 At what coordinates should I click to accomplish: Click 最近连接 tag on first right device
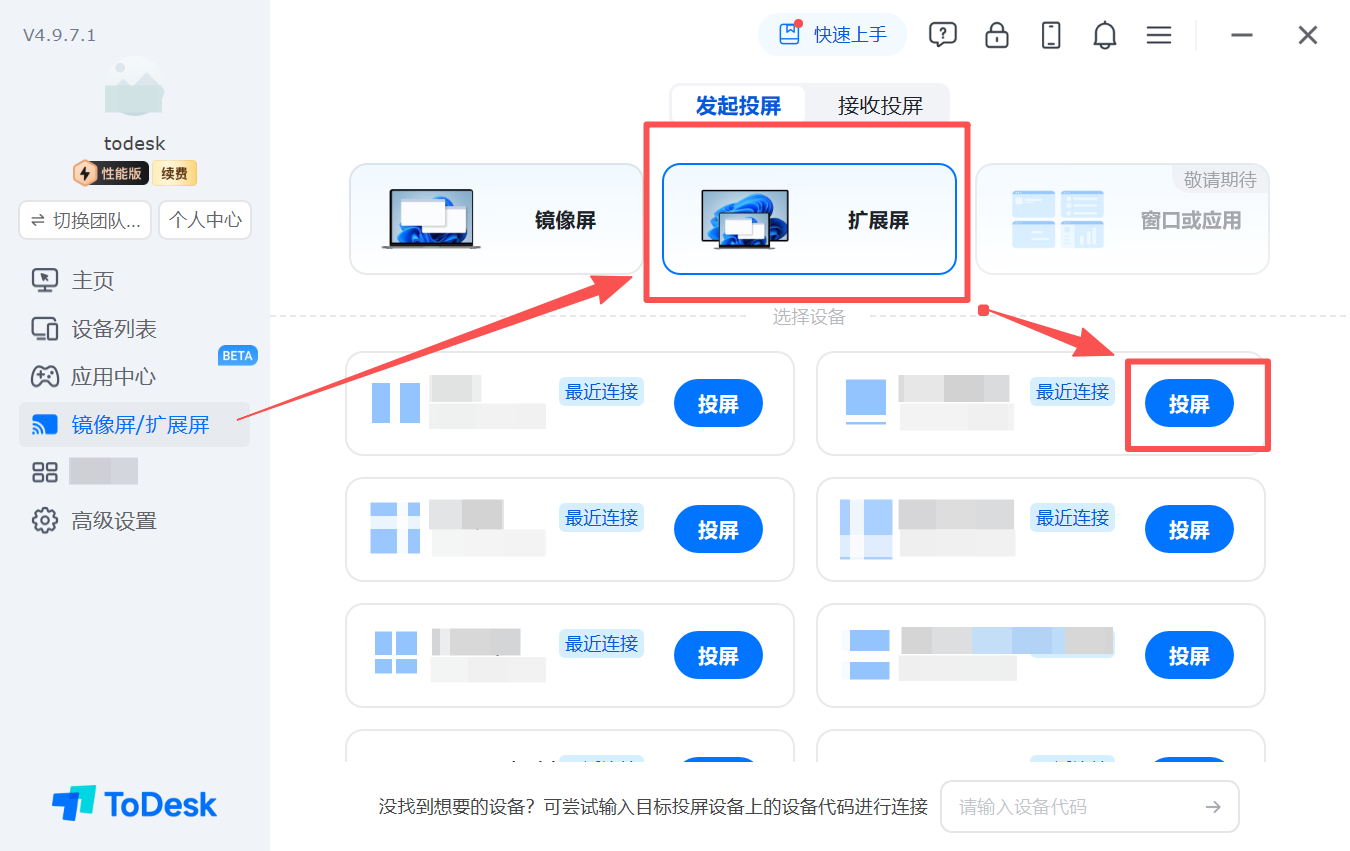pos(1072,392)
